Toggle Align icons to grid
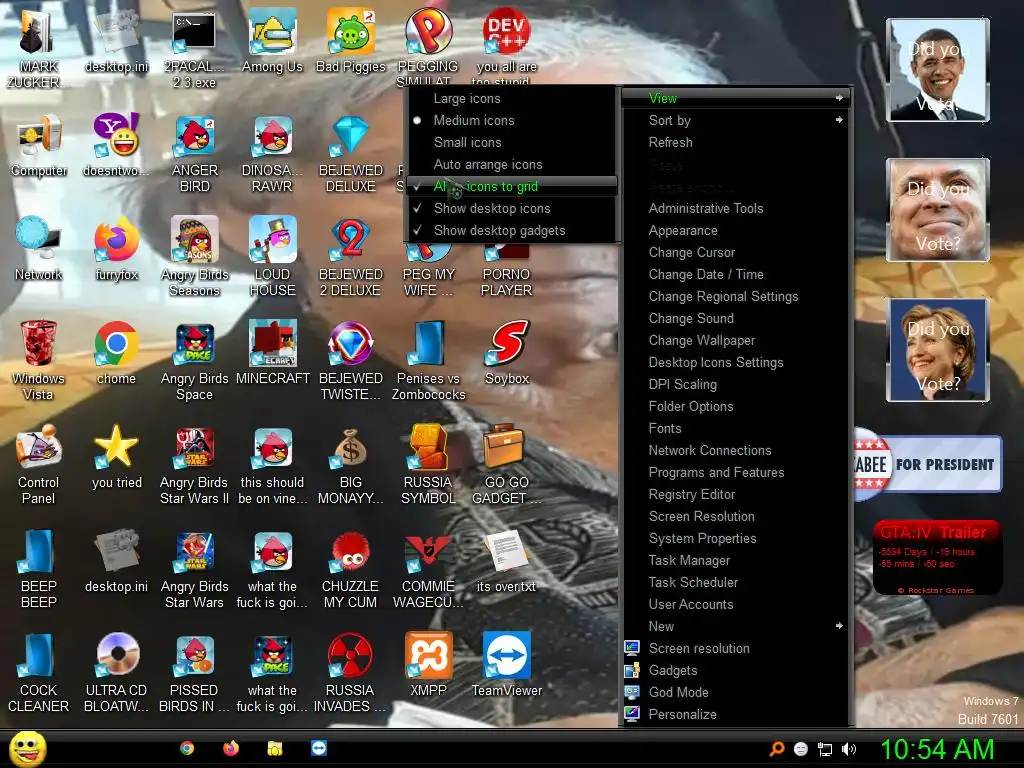 pos(511,187)
